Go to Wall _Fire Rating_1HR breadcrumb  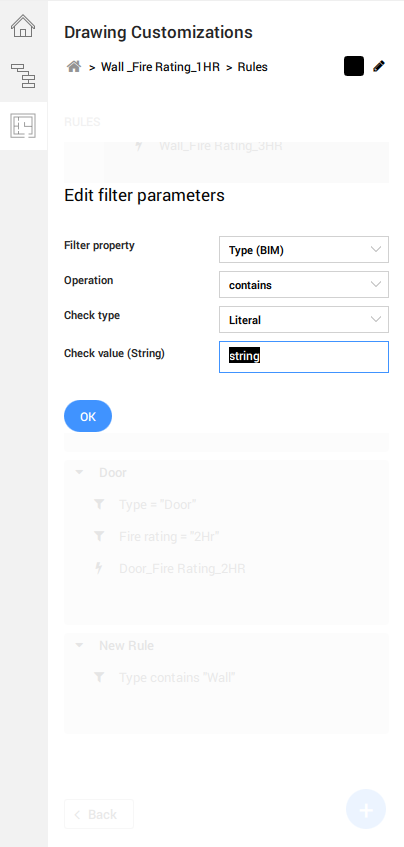pos(160,67)
